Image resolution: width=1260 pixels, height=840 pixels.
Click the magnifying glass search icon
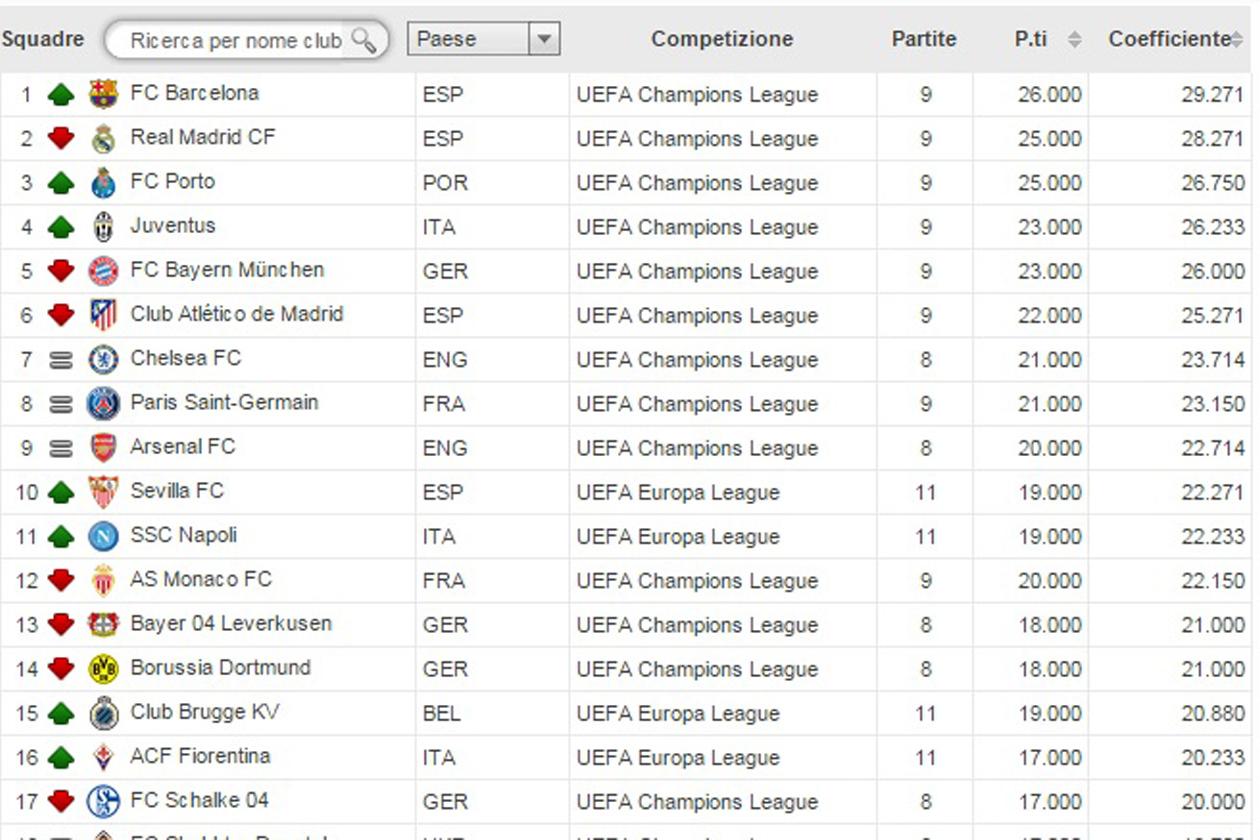pyautogui.click(x=364, y=40)
